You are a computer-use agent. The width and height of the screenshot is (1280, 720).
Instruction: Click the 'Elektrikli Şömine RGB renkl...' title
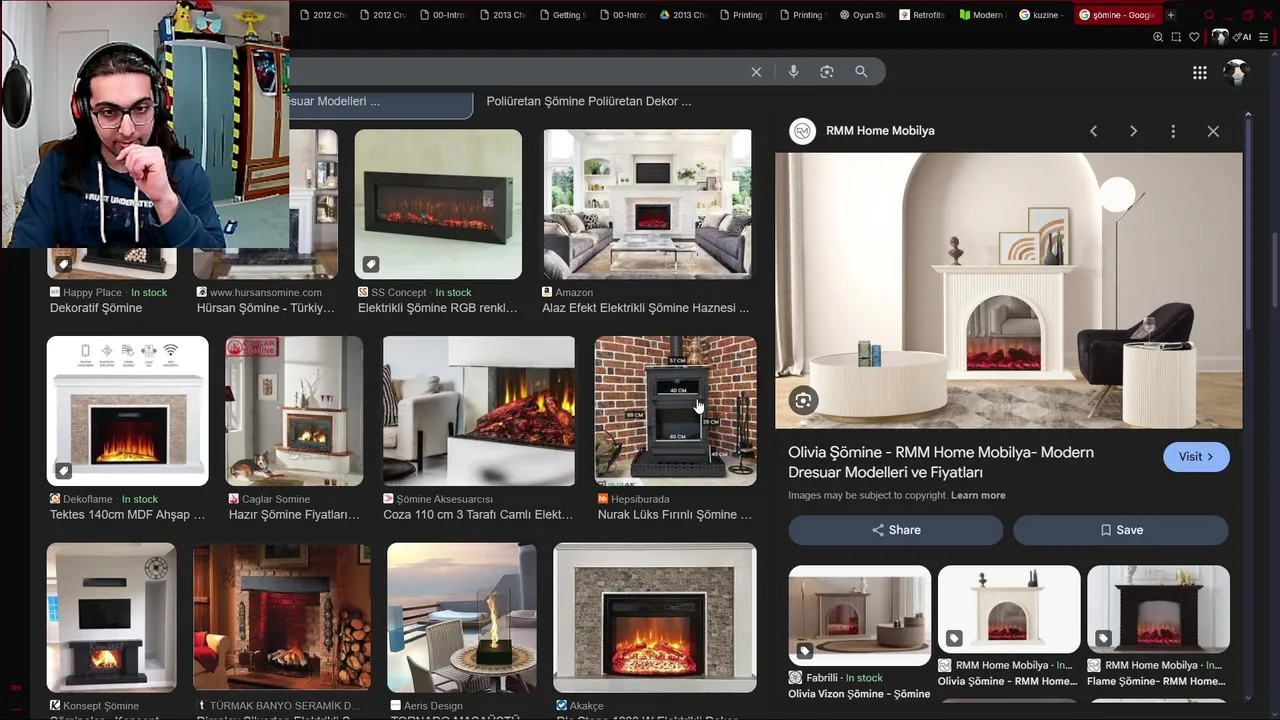click(x=438, y=308)
